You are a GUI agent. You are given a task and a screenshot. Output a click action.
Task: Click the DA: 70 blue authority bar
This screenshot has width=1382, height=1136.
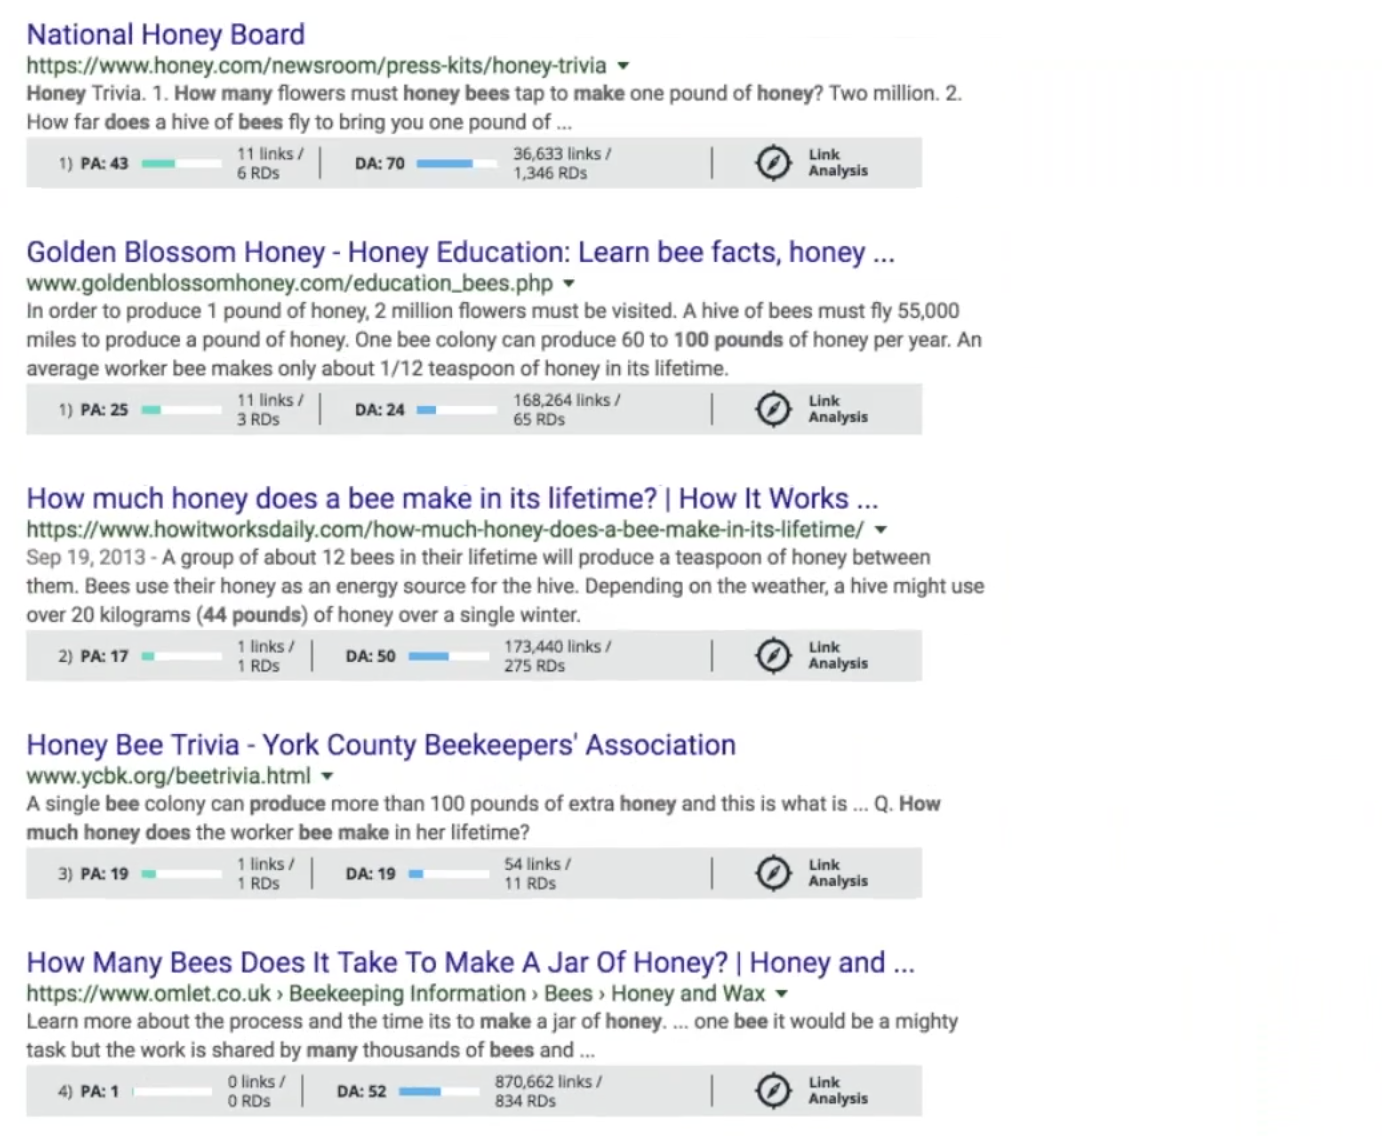445,163
